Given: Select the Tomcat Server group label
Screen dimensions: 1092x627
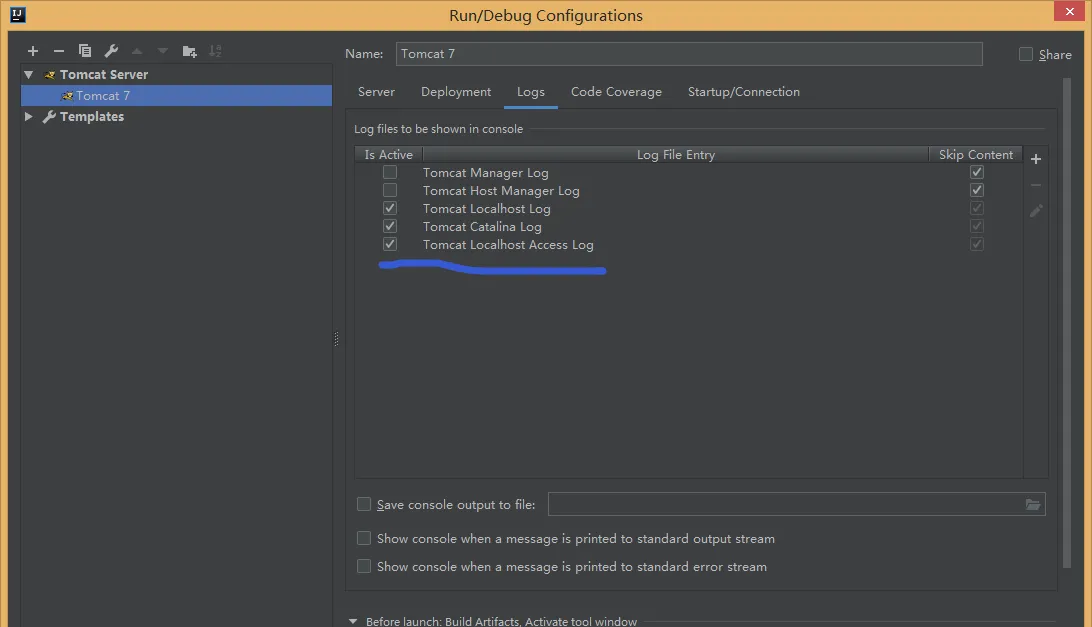Looking at the screenshot, I should pos(104,75).
